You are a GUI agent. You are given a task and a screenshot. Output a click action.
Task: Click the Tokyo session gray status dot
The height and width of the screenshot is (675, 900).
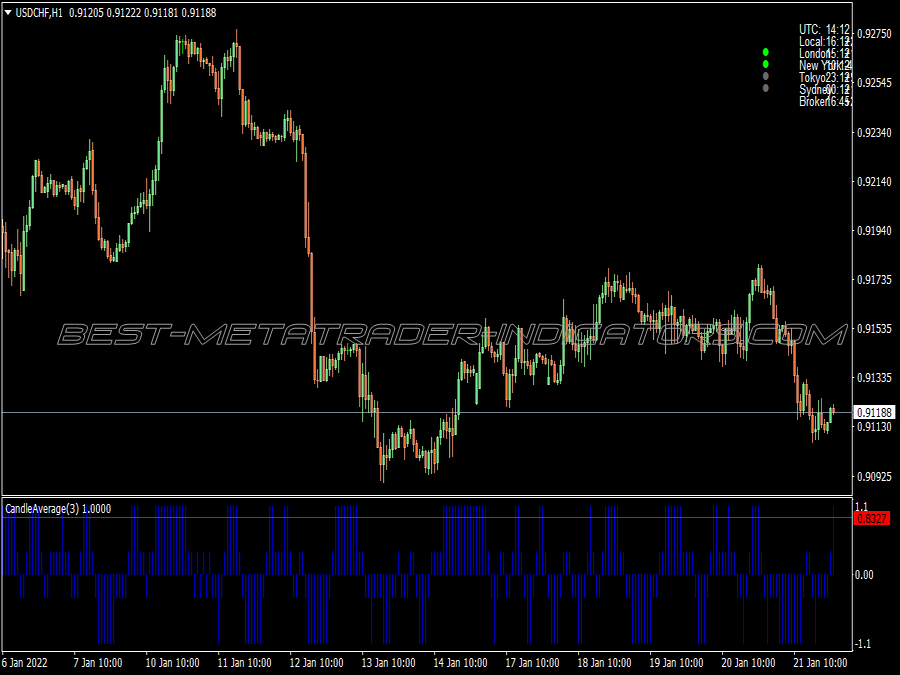coord(765,76)
